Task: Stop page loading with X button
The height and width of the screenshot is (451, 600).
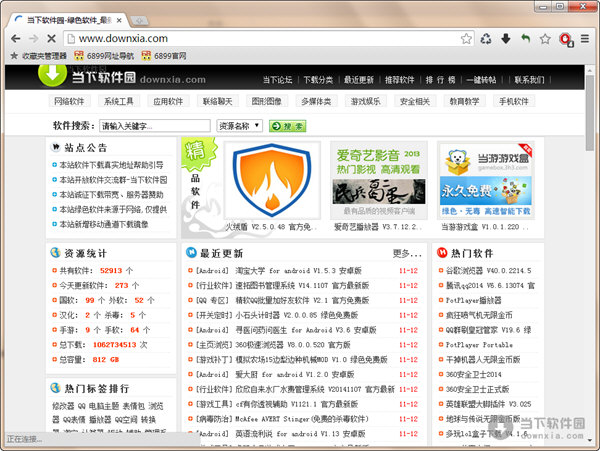Action: [x=51, y=39]
